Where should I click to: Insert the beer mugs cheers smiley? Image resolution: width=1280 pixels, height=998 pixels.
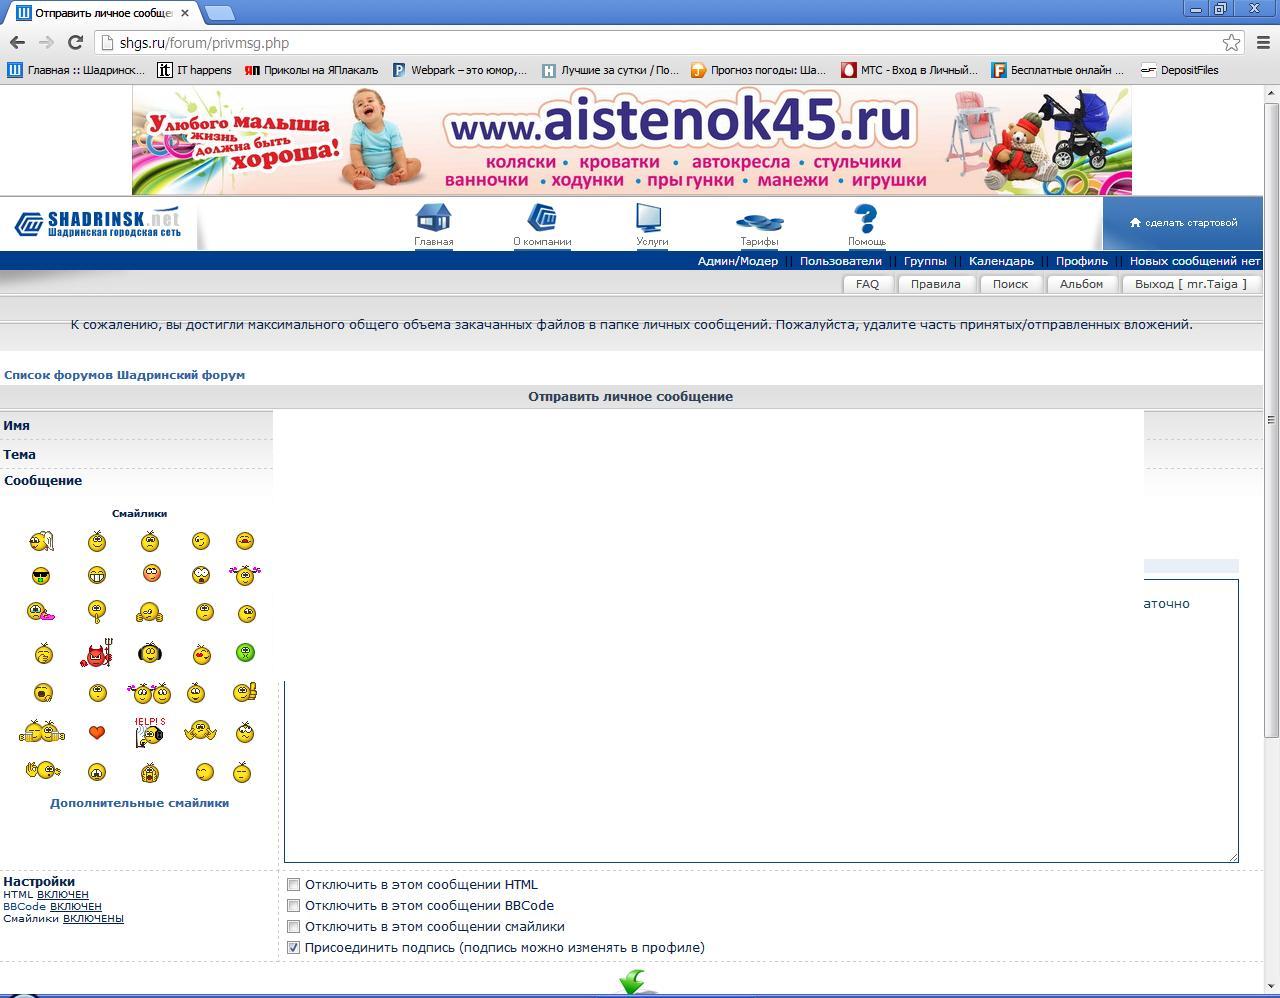click(42, 732)
